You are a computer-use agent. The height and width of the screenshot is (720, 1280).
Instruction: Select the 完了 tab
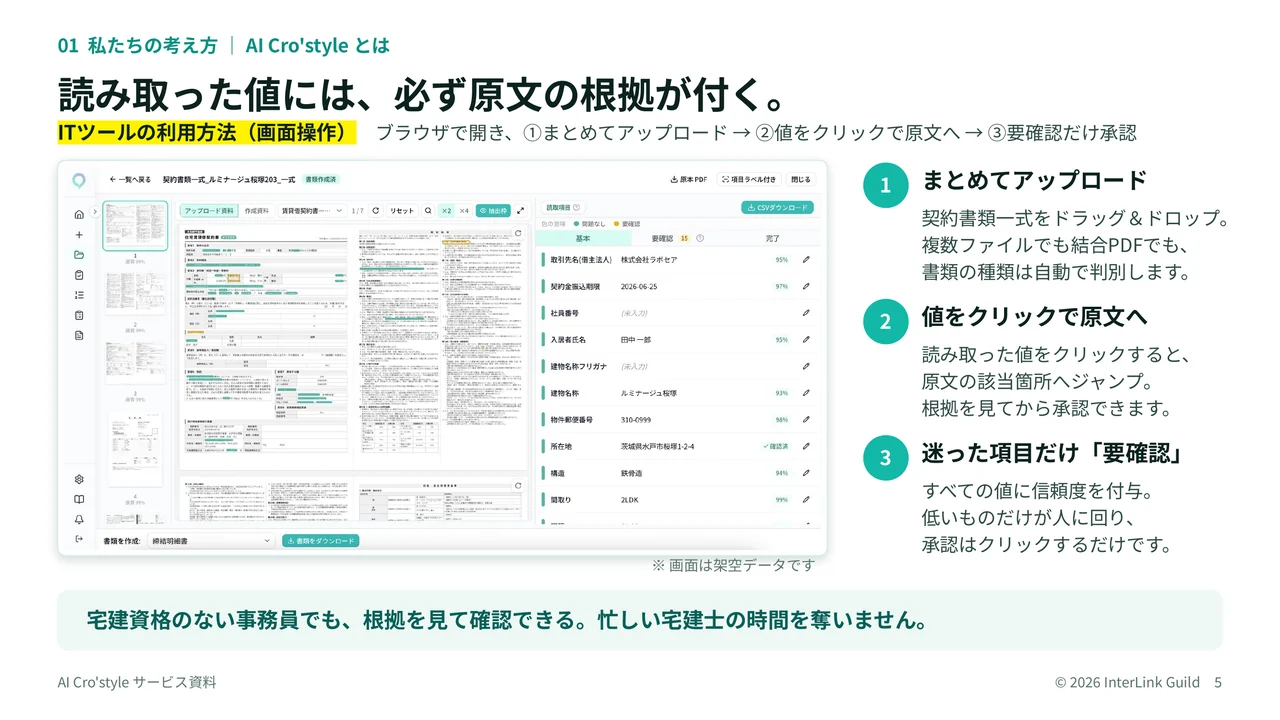tap(772, 239)
